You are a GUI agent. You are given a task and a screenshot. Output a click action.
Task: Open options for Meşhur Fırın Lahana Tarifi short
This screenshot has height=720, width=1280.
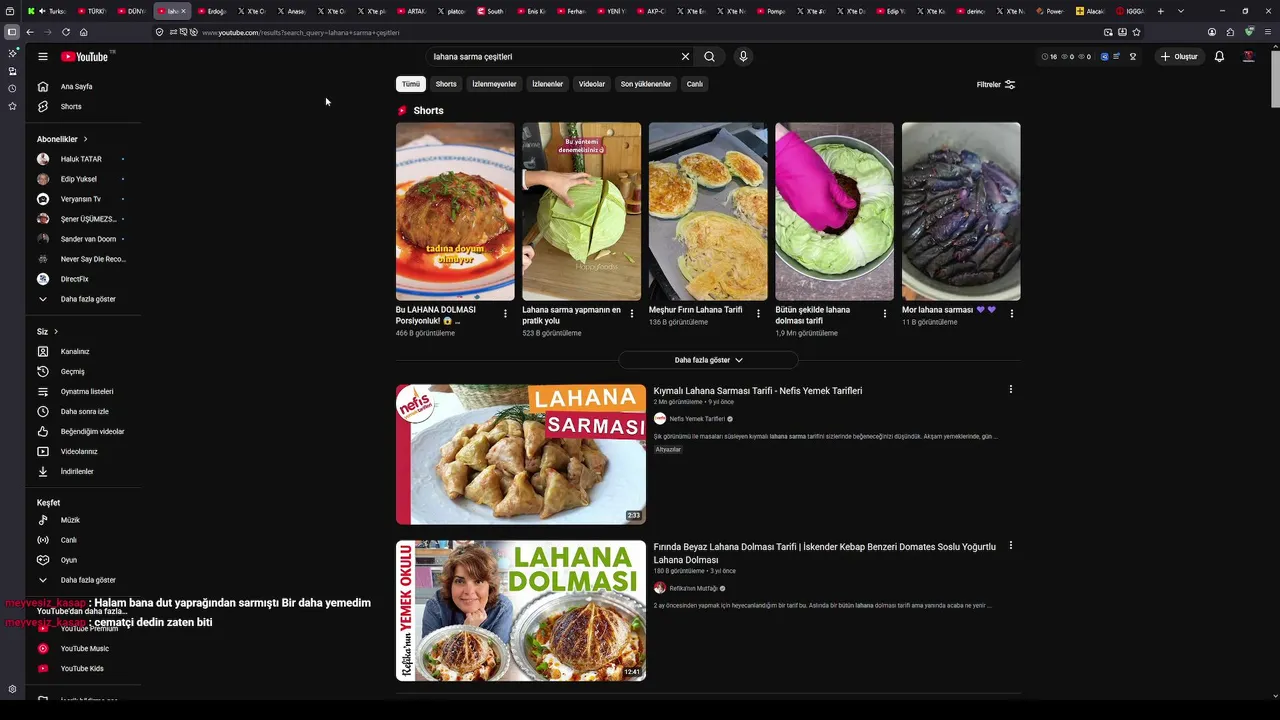click(758, 313)
